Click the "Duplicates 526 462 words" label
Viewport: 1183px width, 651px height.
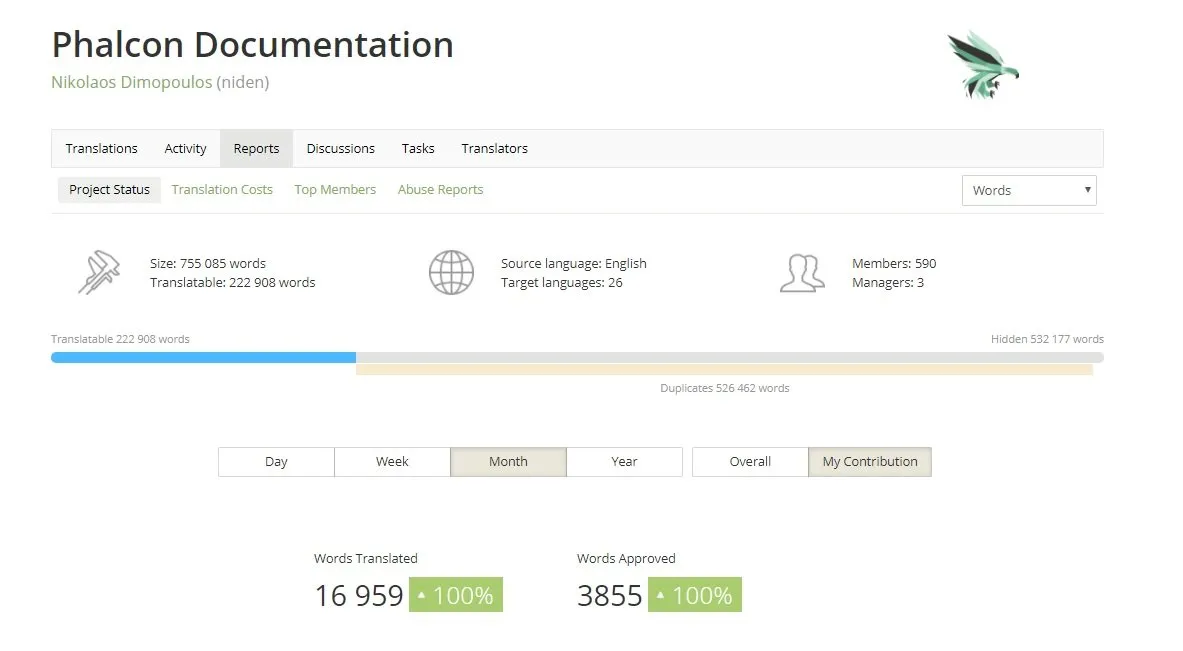[x=724, y=388]
